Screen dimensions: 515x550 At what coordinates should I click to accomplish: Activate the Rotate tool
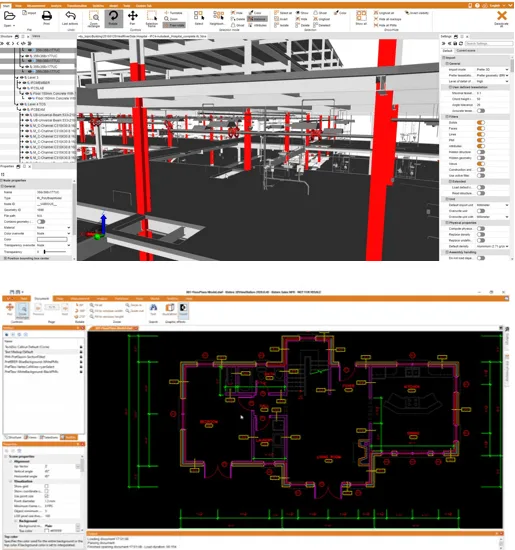point(113,16)
